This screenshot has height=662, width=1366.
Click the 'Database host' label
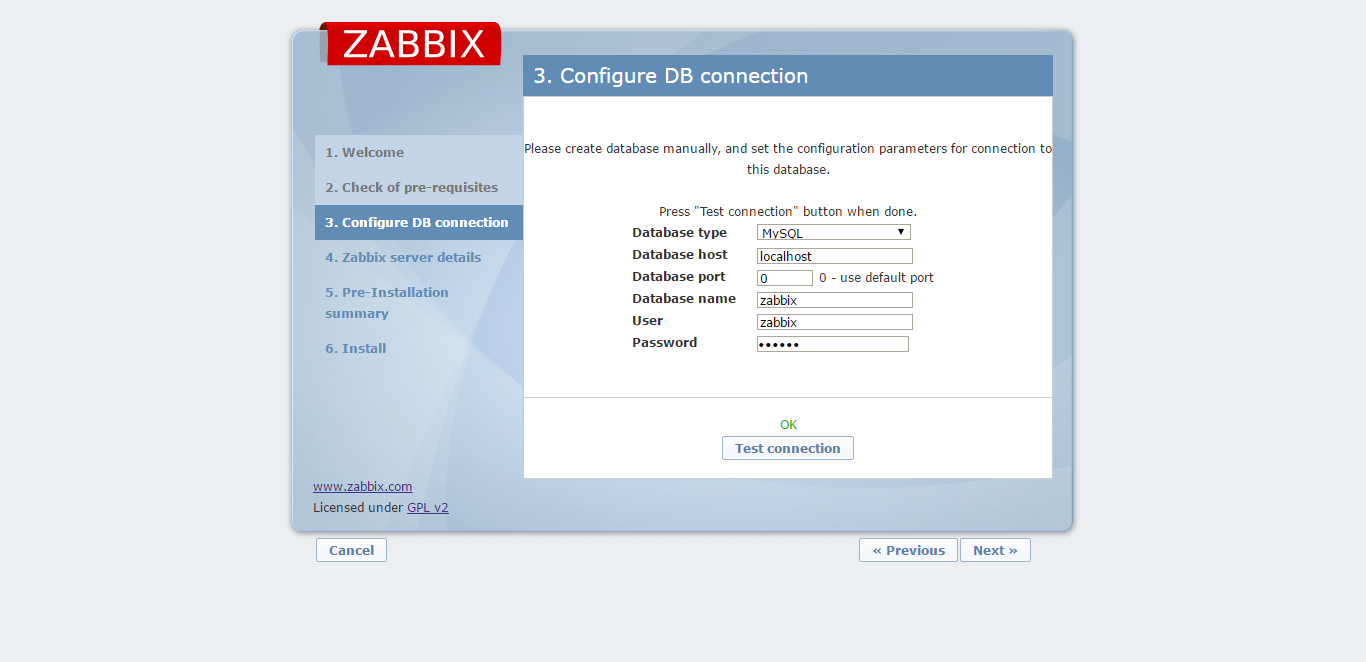pos(680,255)
